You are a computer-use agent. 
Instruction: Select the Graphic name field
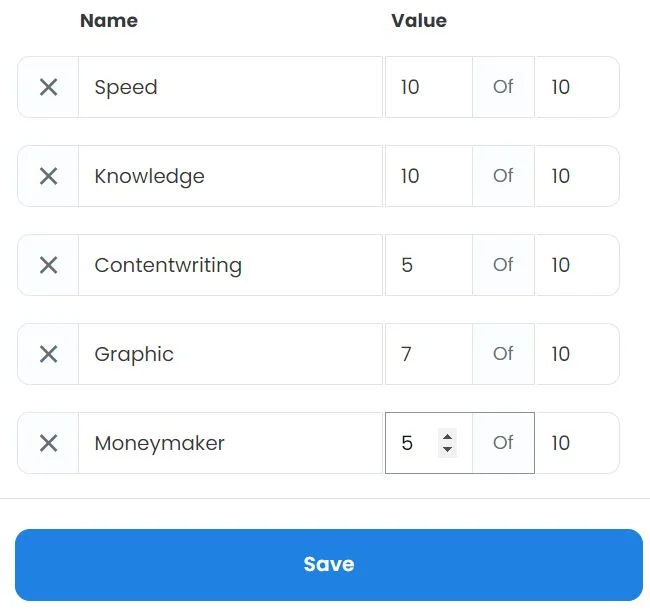(230, 354)
